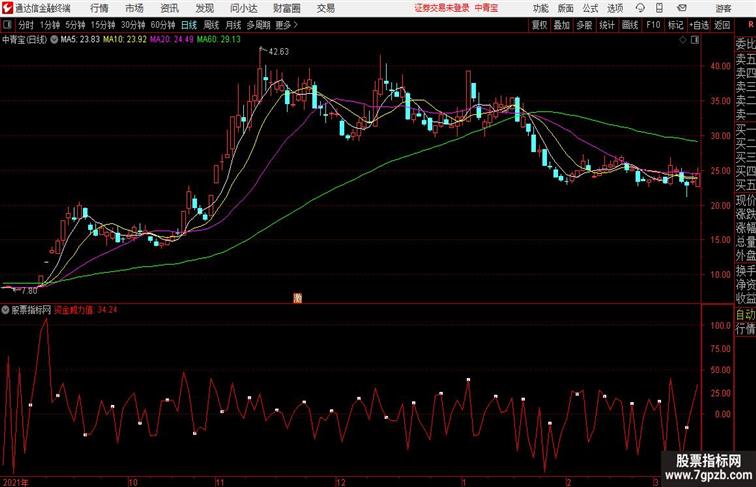
Task: Open the 发现 menu
Action: pos(204,8)
